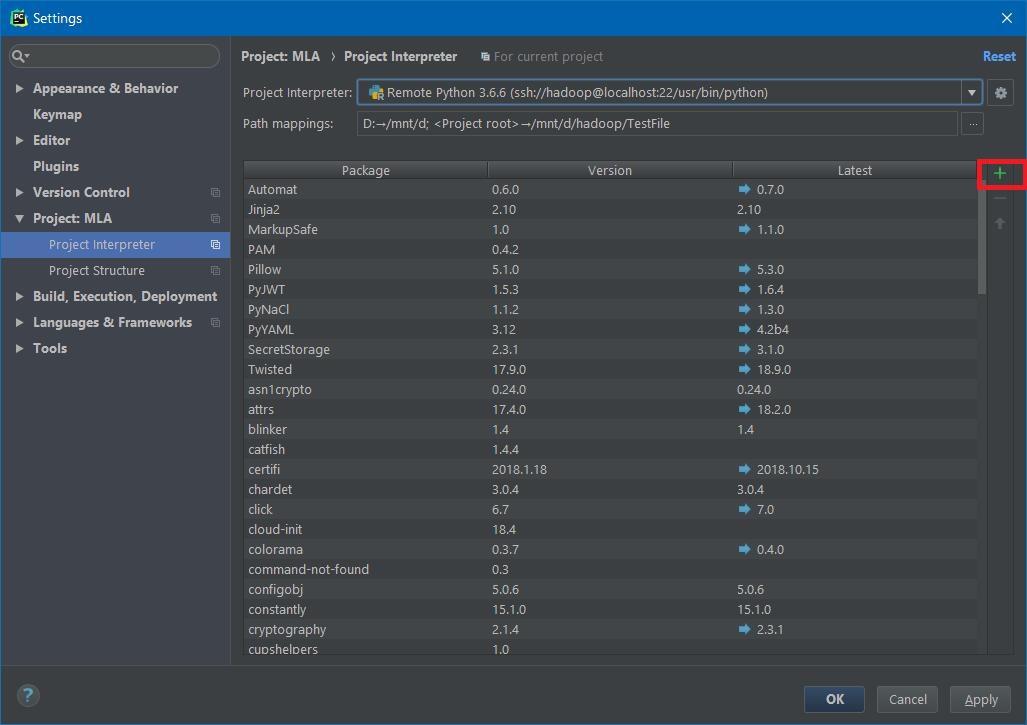The height and width of the screenshot is (725, 1027).
Task: Expand Build, Execution, Deployment section
Action: click(19, 297)
